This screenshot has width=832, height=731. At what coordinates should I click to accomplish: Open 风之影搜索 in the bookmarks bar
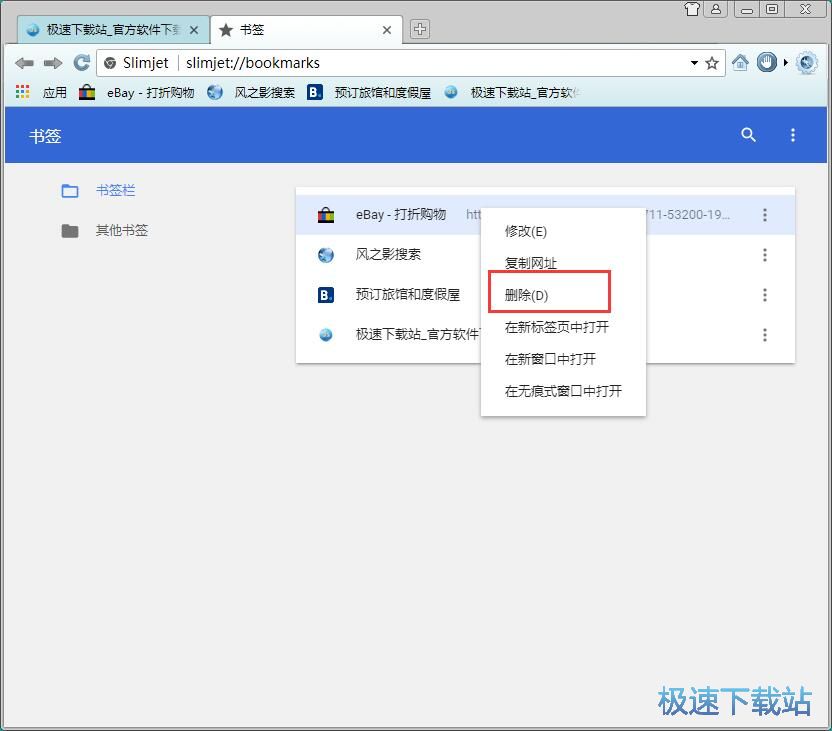click(251, 93)
